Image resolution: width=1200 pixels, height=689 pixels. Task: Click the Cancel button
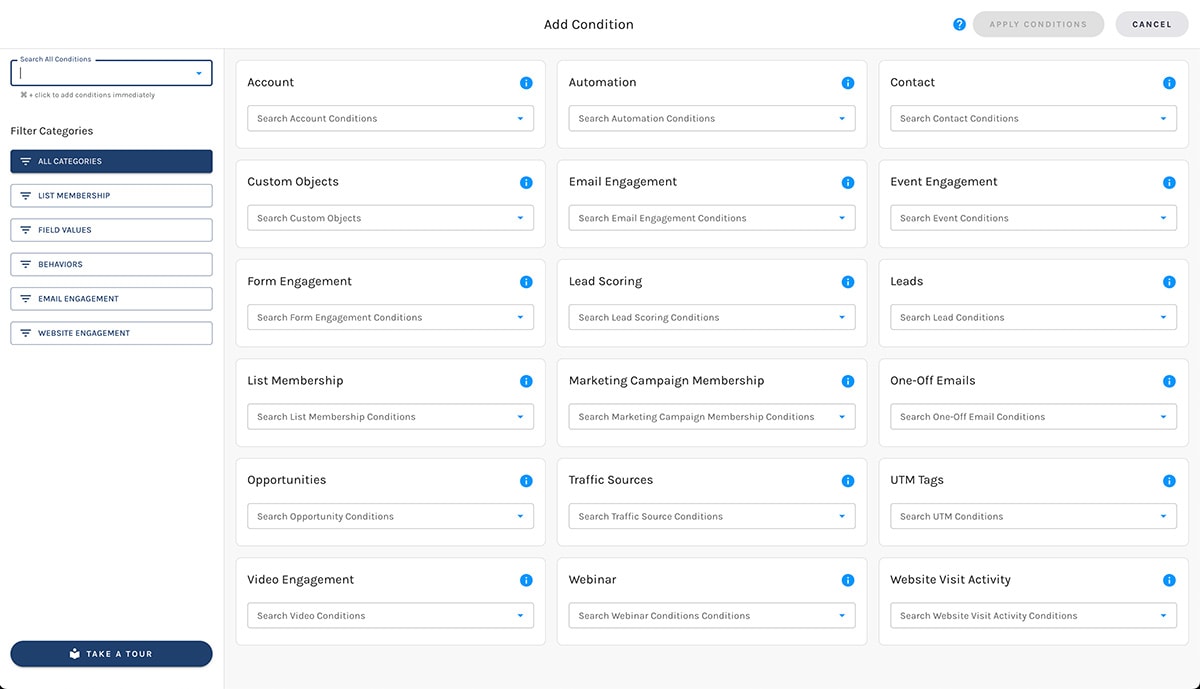(1151, 24)
